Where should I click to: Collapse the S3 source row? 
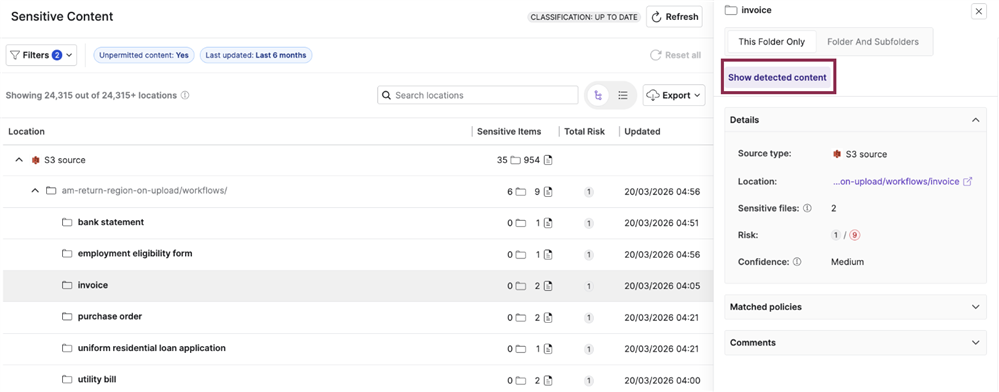(19, 160)
